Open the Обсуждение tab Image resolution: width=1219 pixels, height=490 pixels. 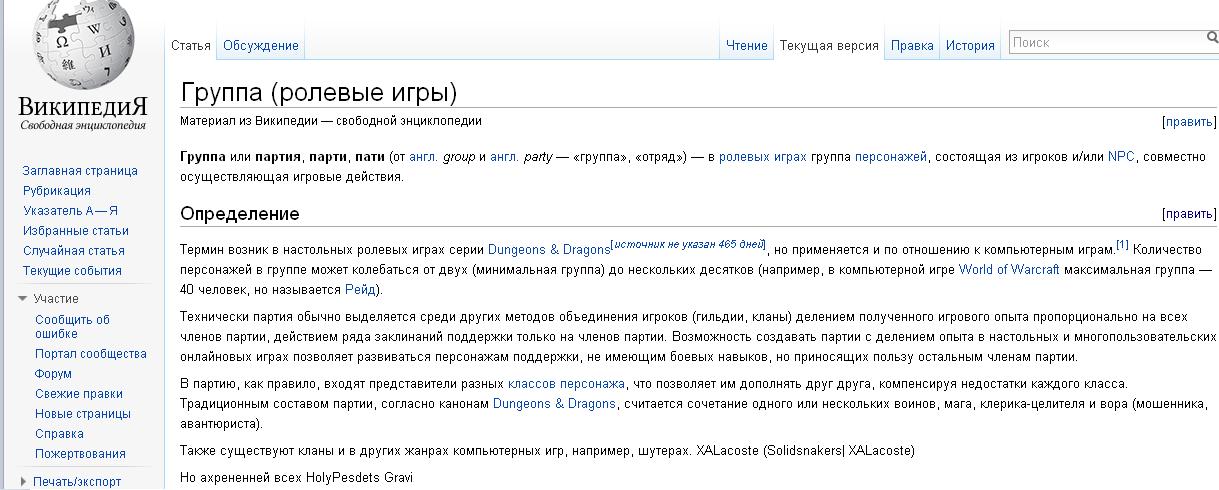(x=260, y=45)
